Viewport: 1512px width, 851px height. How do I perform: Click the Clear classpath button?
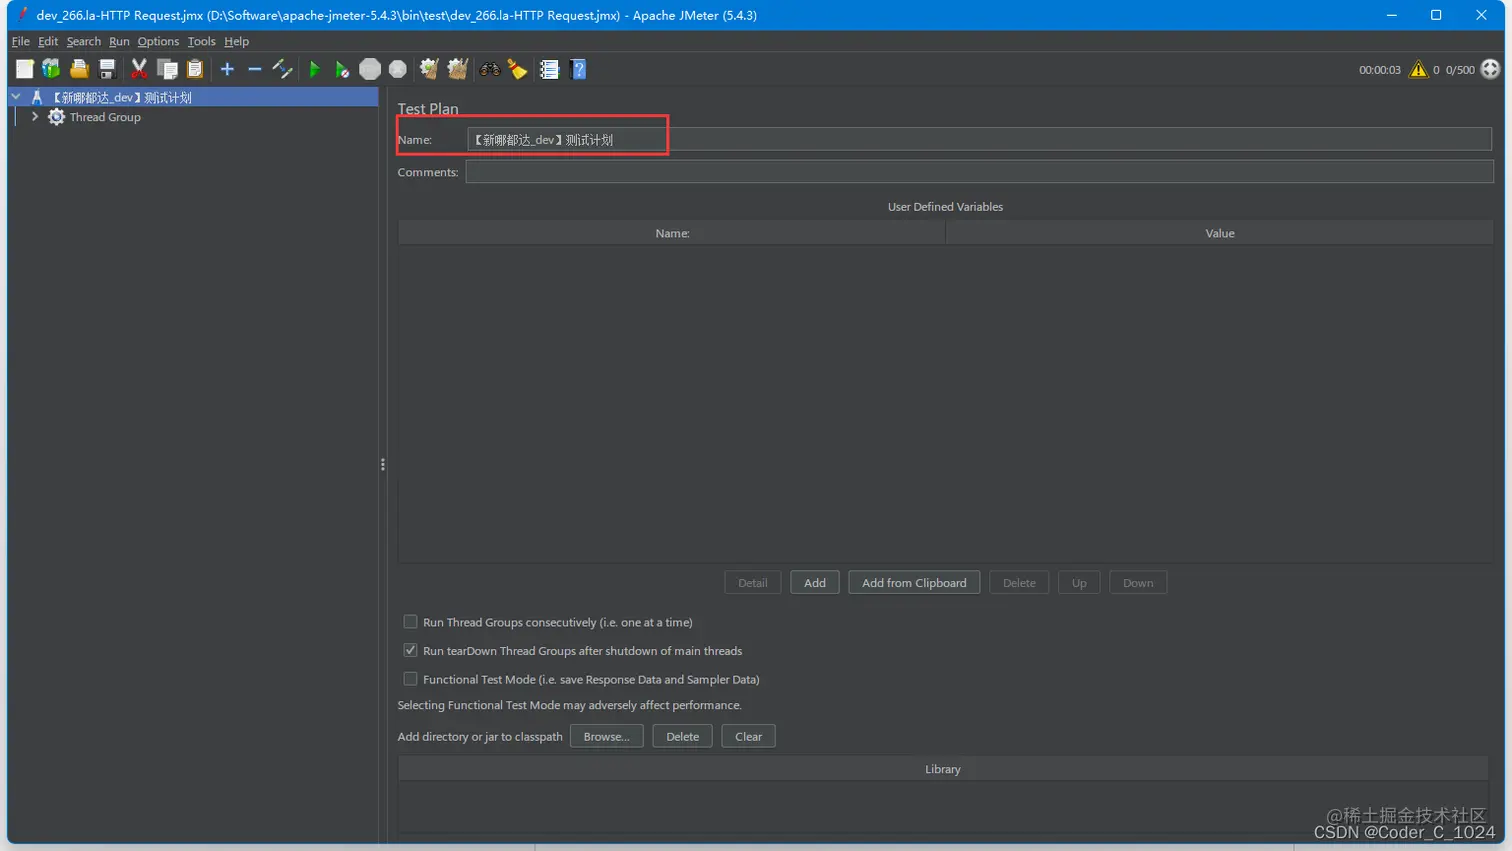click(748, 736)
